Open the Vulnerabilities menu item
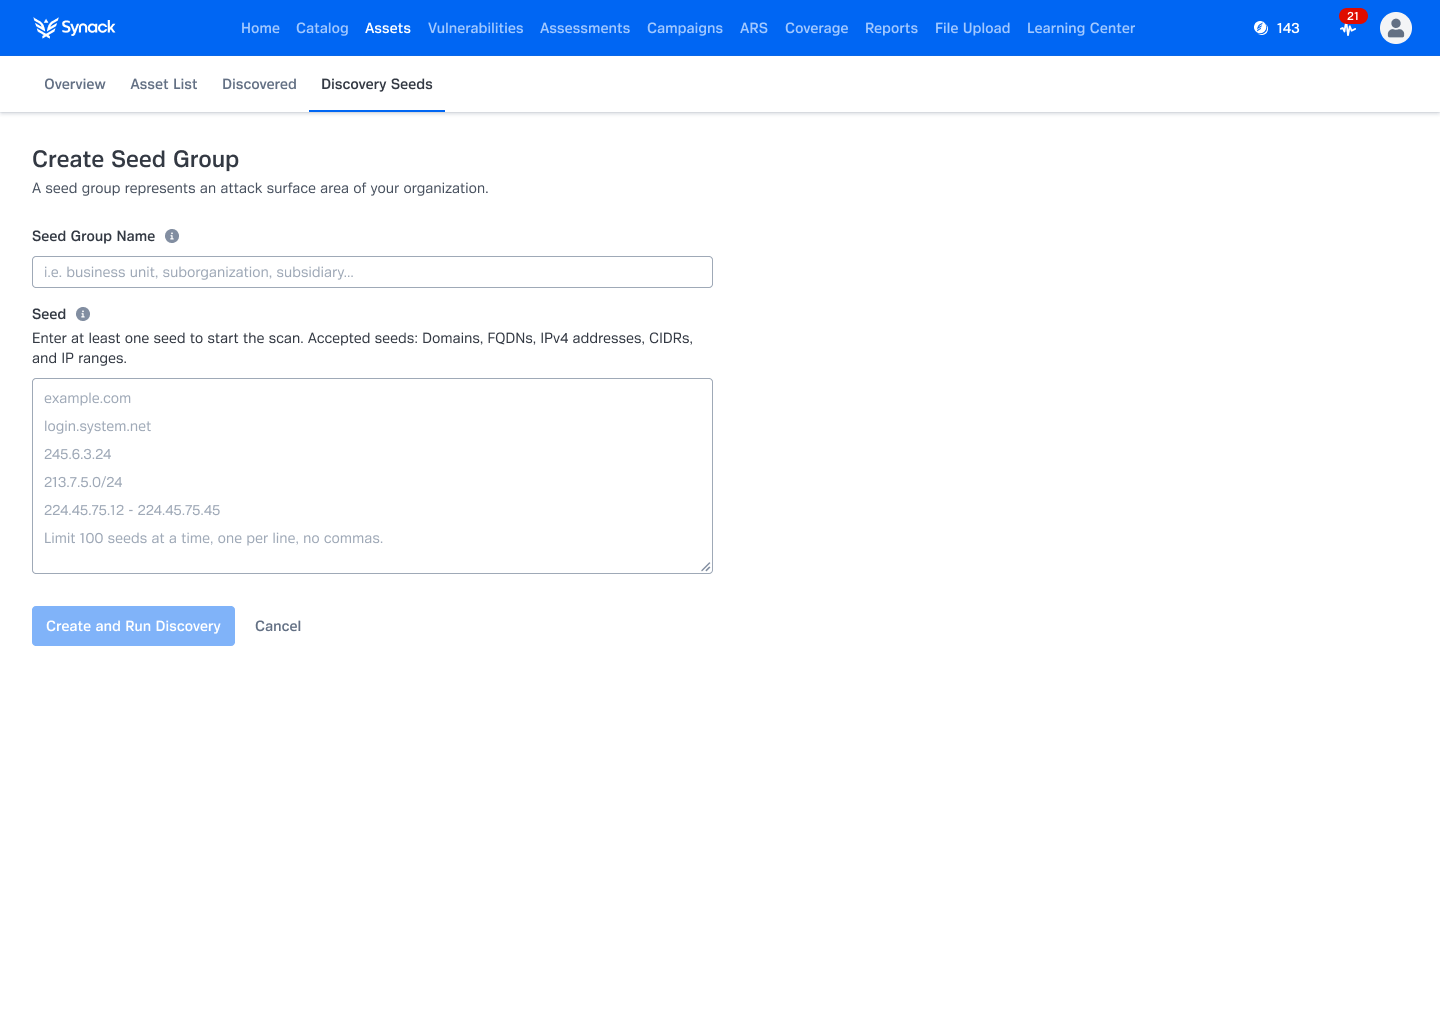1440x1024 pixels. (475, 28)
